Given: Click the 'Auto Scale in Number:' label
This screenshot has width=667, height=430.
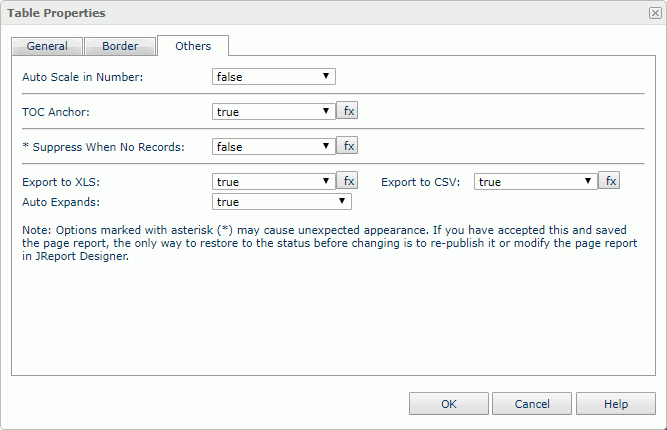Looking at the screenshot, I should pyautogui.click(x=83, y=77).
